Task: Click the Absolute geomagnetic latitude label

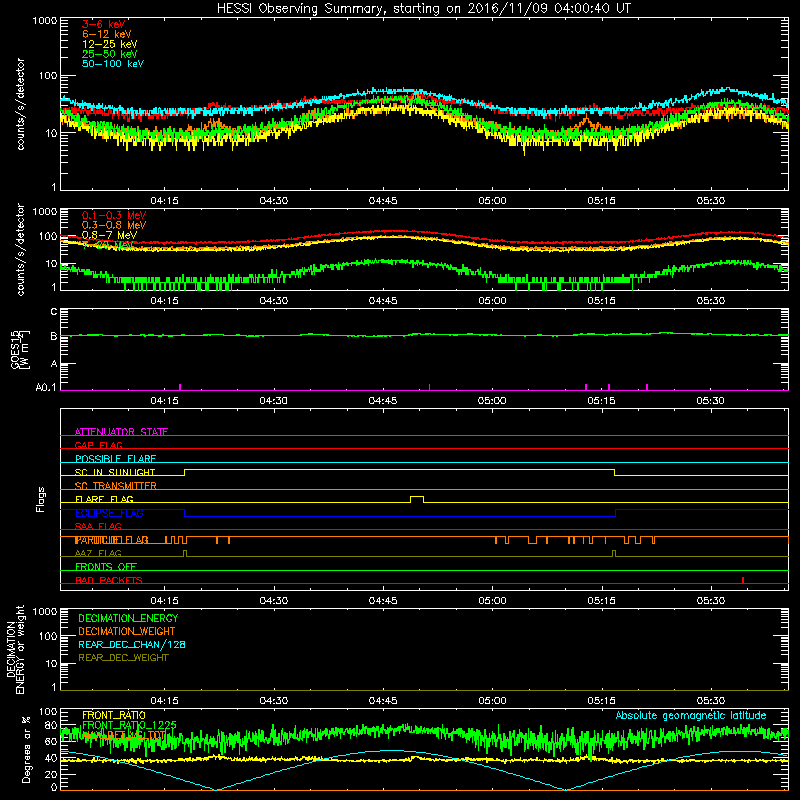Action: point(691,715)
